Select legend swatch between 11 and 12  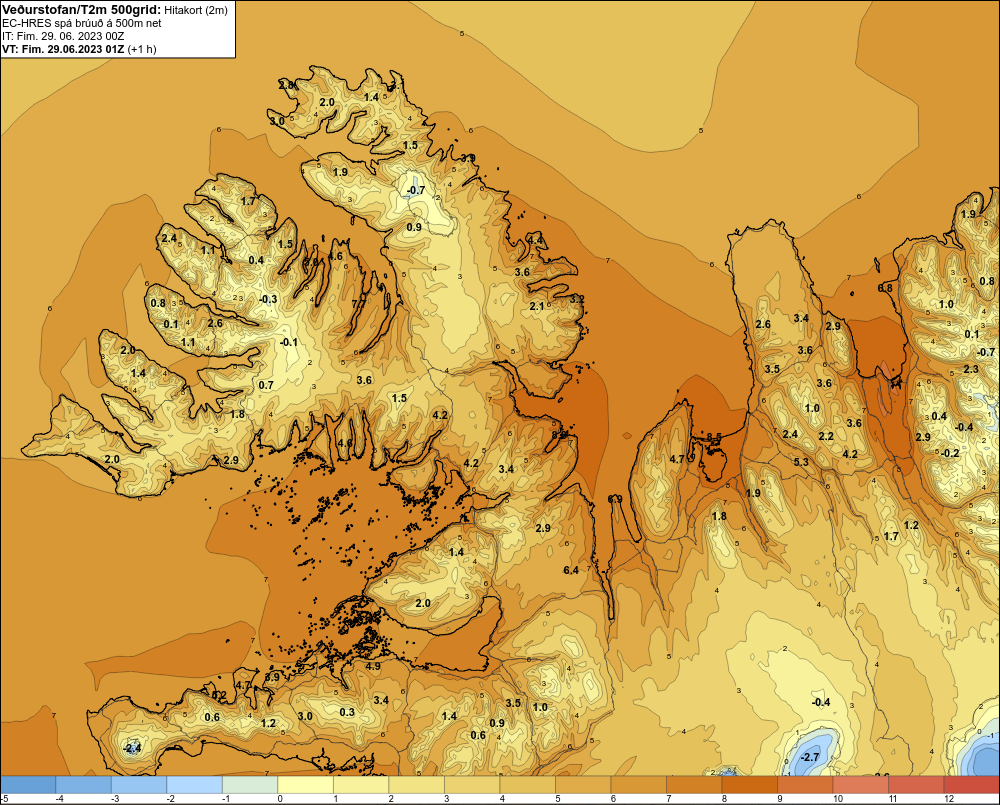point(916,785)
